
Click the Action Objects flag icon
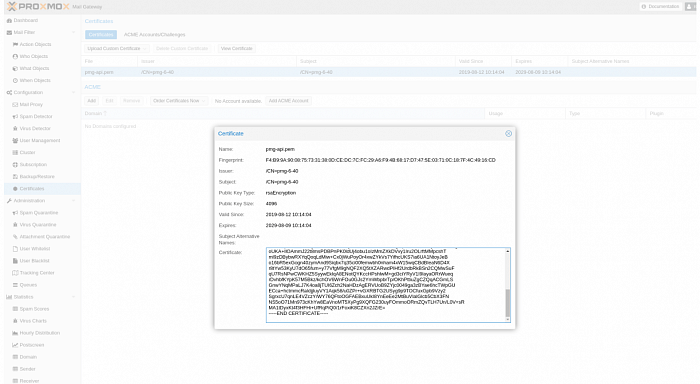15,44
